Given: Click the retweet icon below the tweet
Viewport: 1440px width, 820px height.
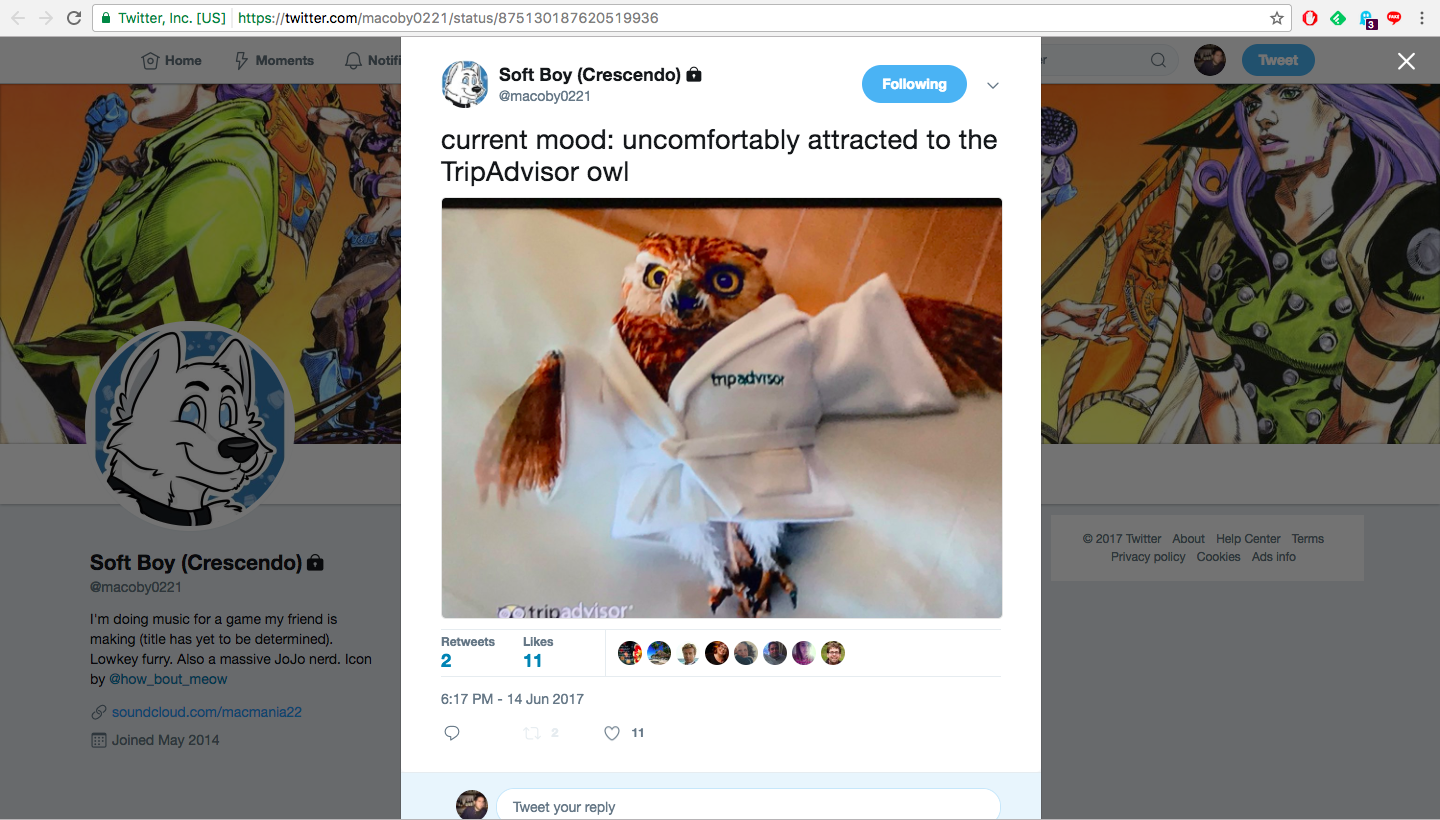Looking at the screenshot, I should coord(532,733).
